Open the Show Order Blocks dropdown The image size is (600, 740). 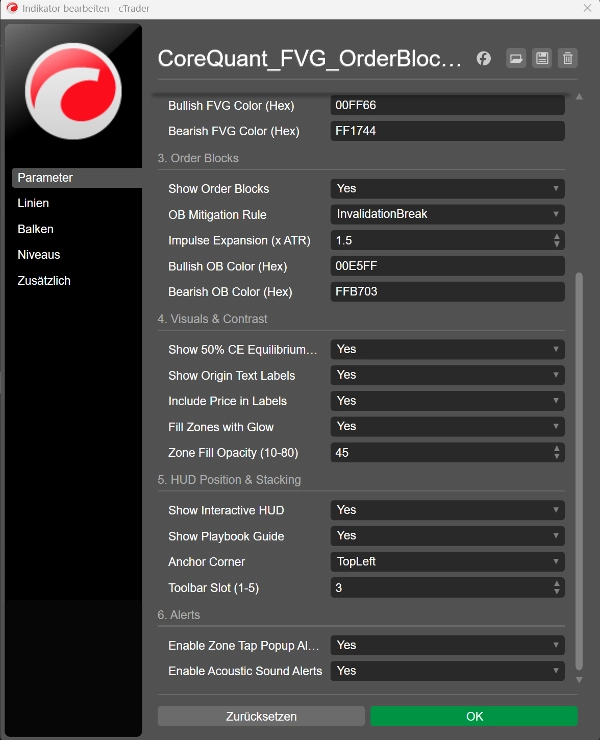pos(448,189)
